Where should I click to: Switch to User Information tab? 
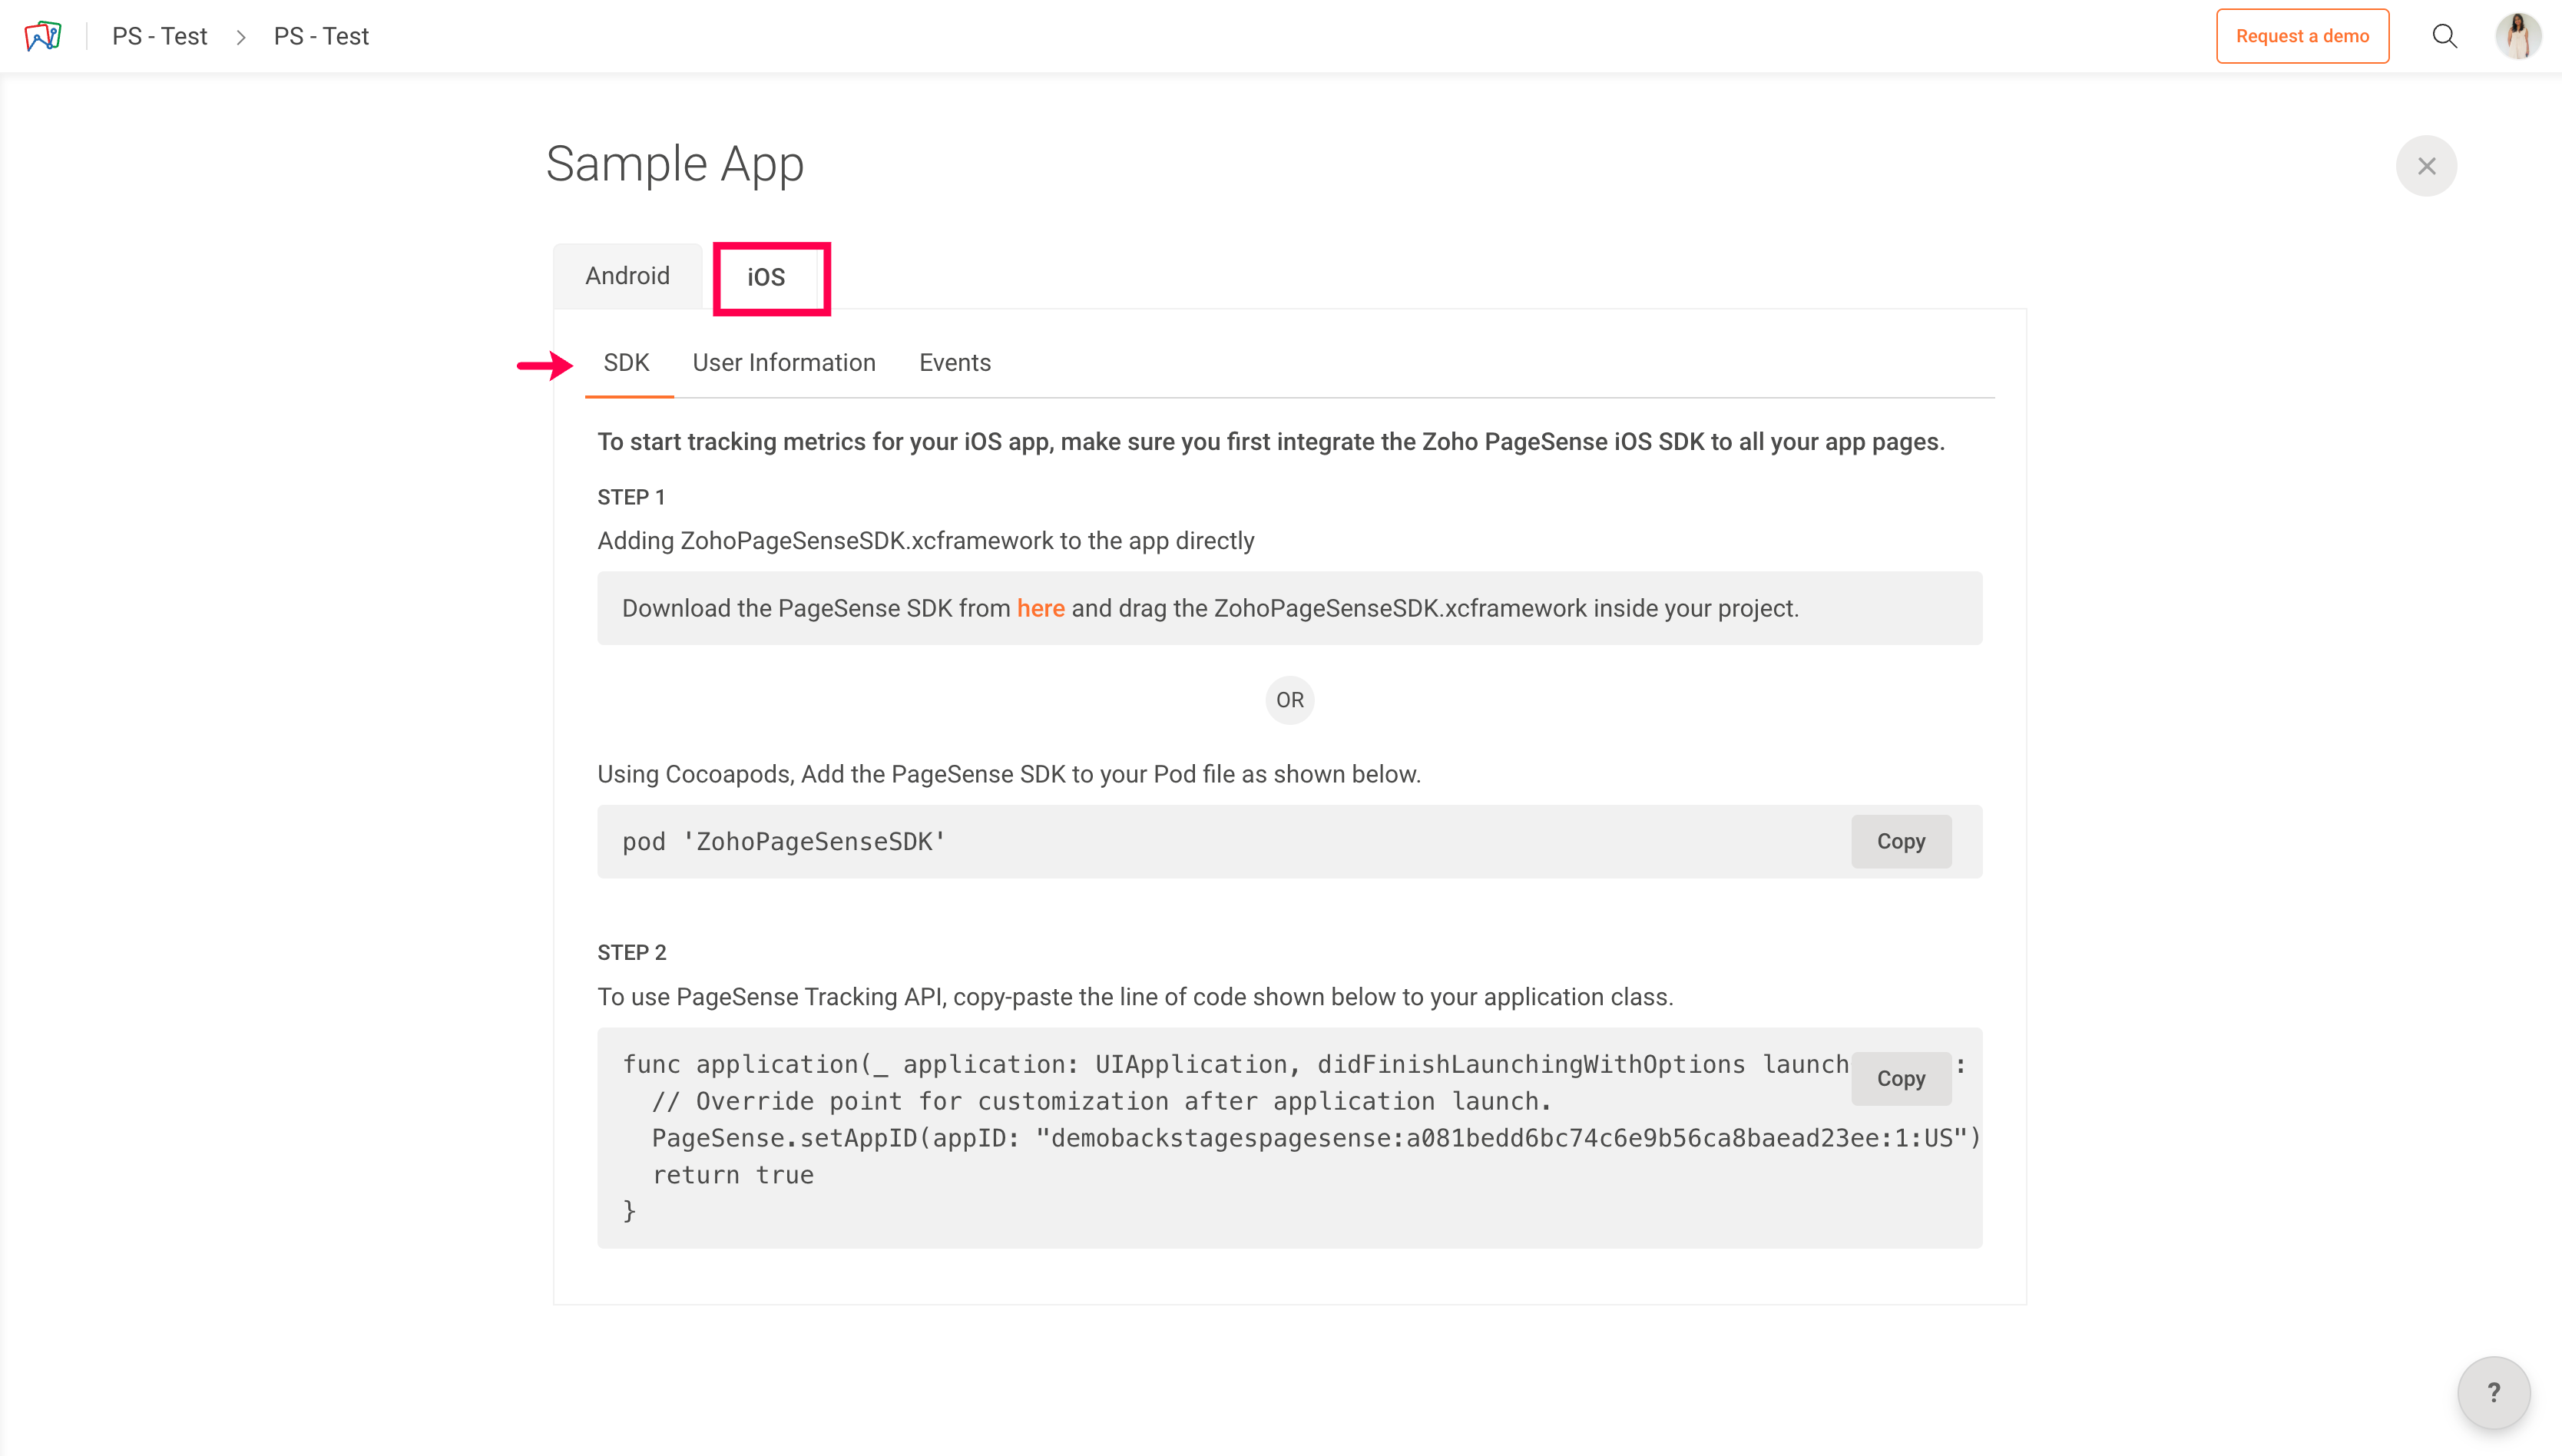click(x=783, y=363)
